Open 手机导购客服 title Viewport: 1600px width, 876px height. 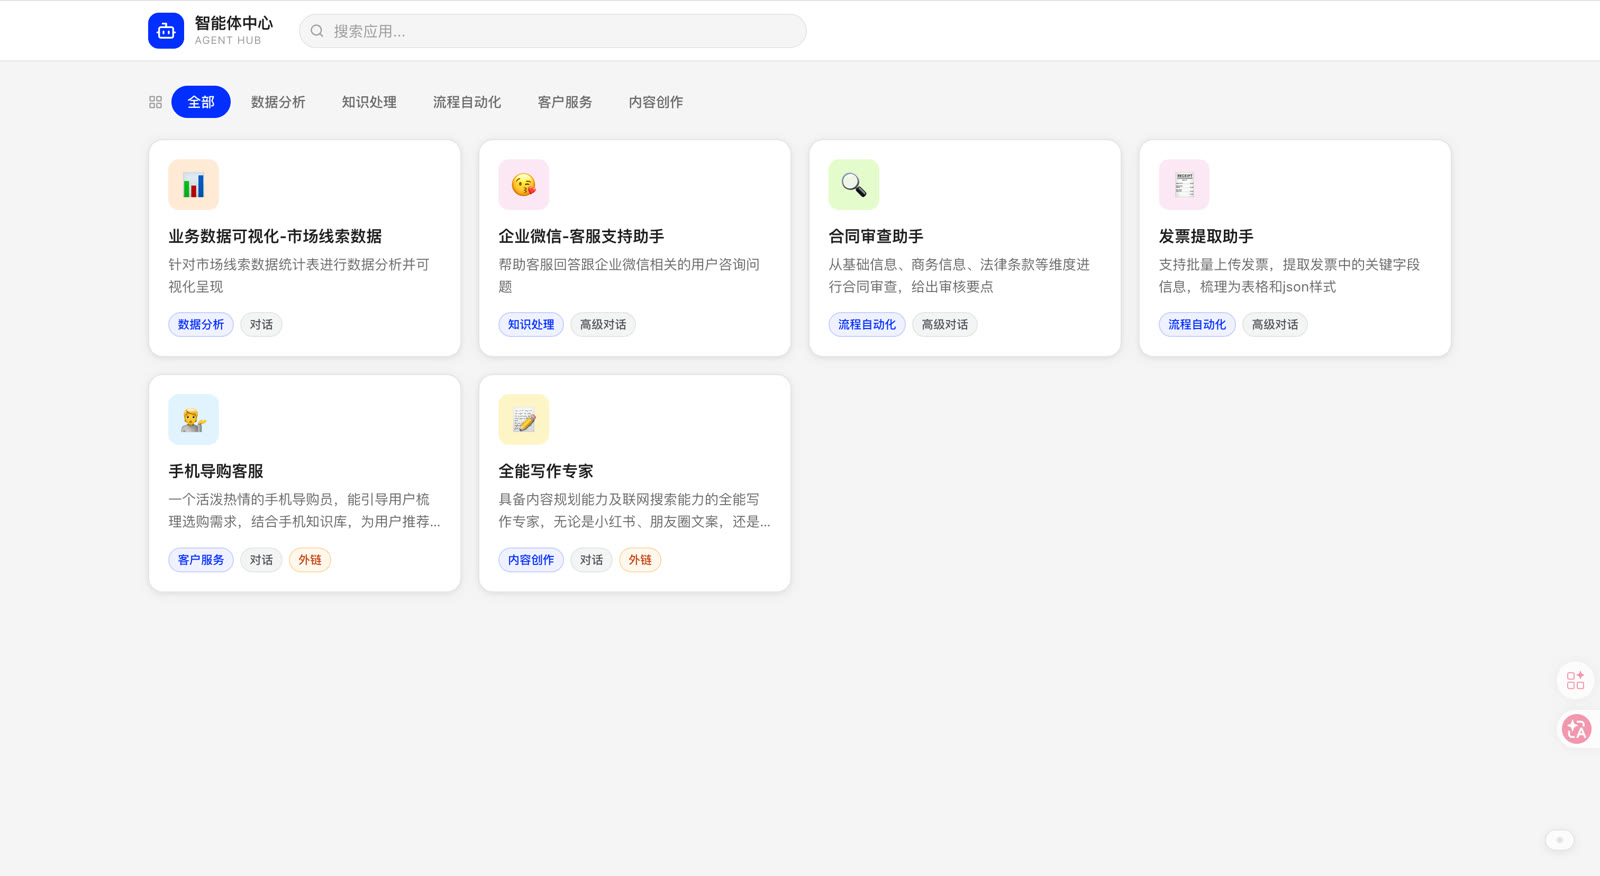[216, 472]
